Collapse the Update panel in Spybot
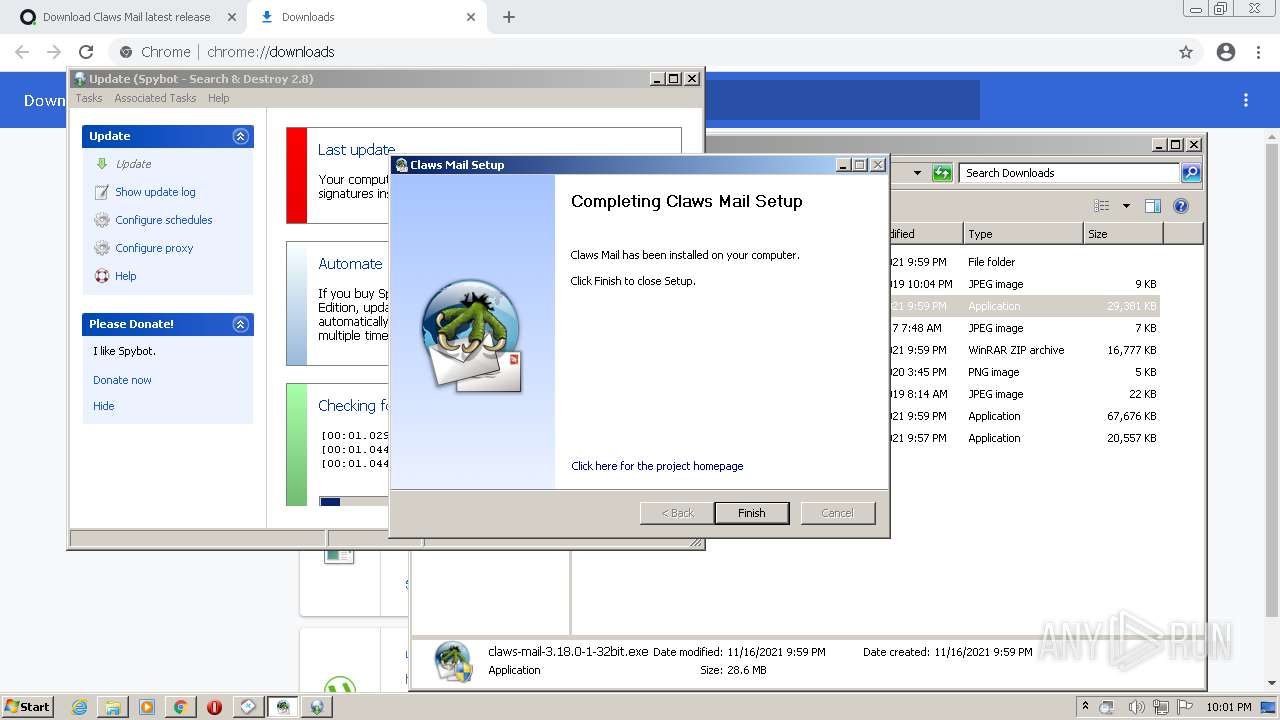 (240, 136)
